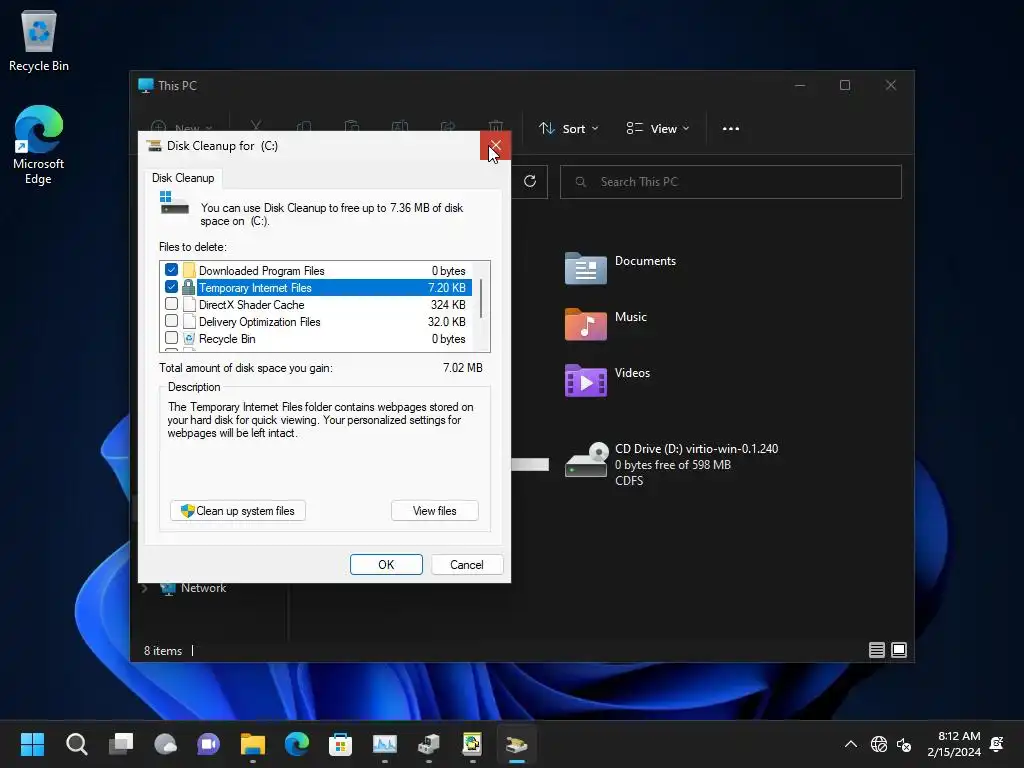Open notifications icon in tray

(x=997, y=744)
